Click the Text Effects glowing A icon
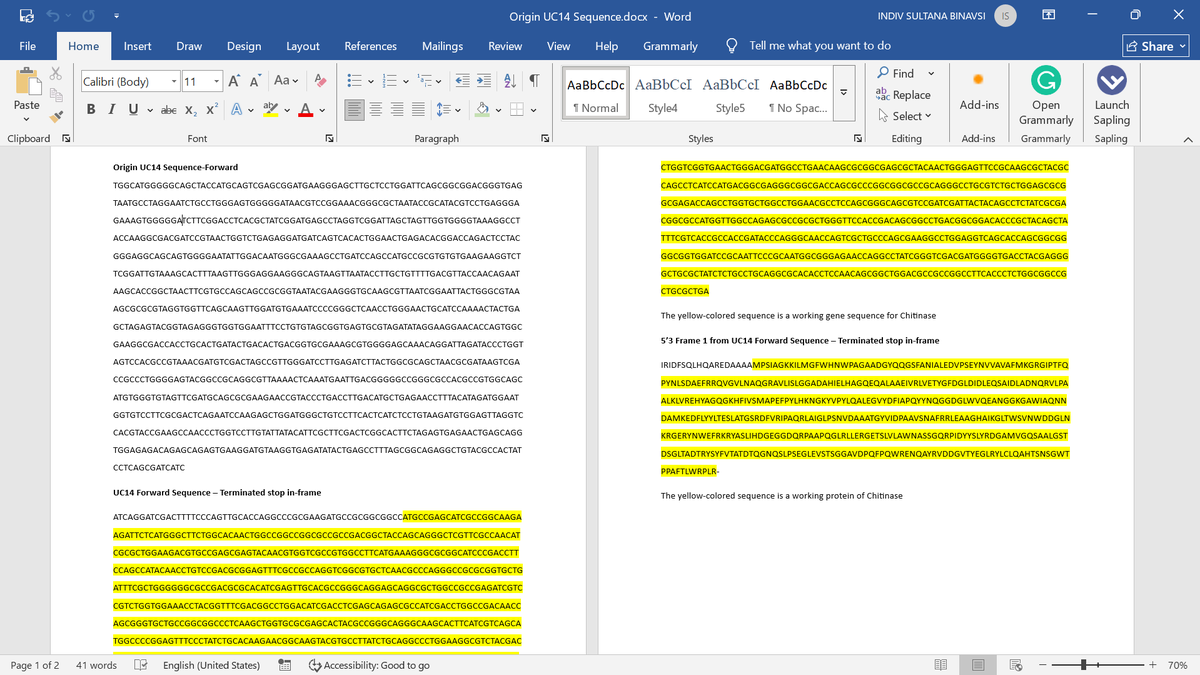The width and height of the screenshot is (1200, 675). tap(238, 109)
